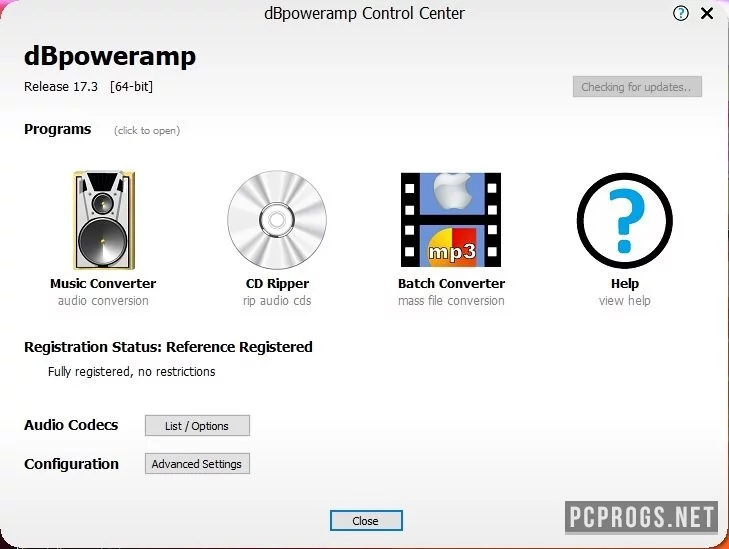Click the 'audio conversion' subtitle text
This screenshot has height=549, width=729.
(x=103, y=301)
